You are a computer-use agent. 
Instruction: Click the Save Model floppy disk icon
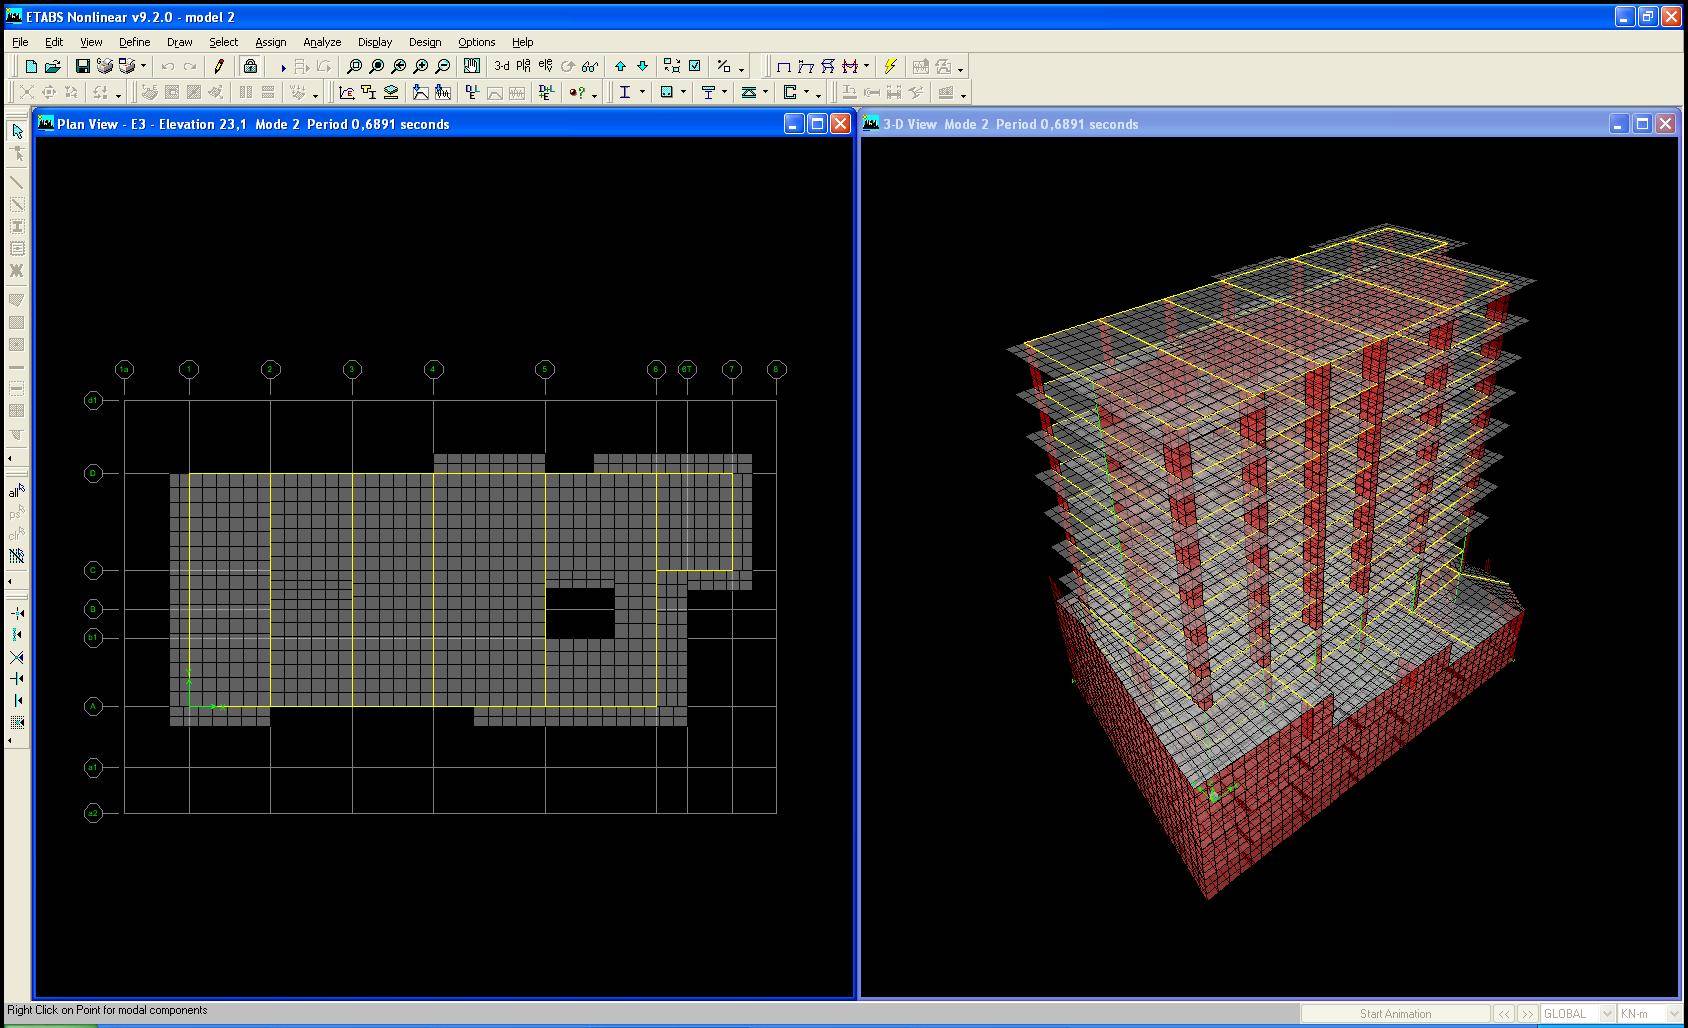pos(83,67)
